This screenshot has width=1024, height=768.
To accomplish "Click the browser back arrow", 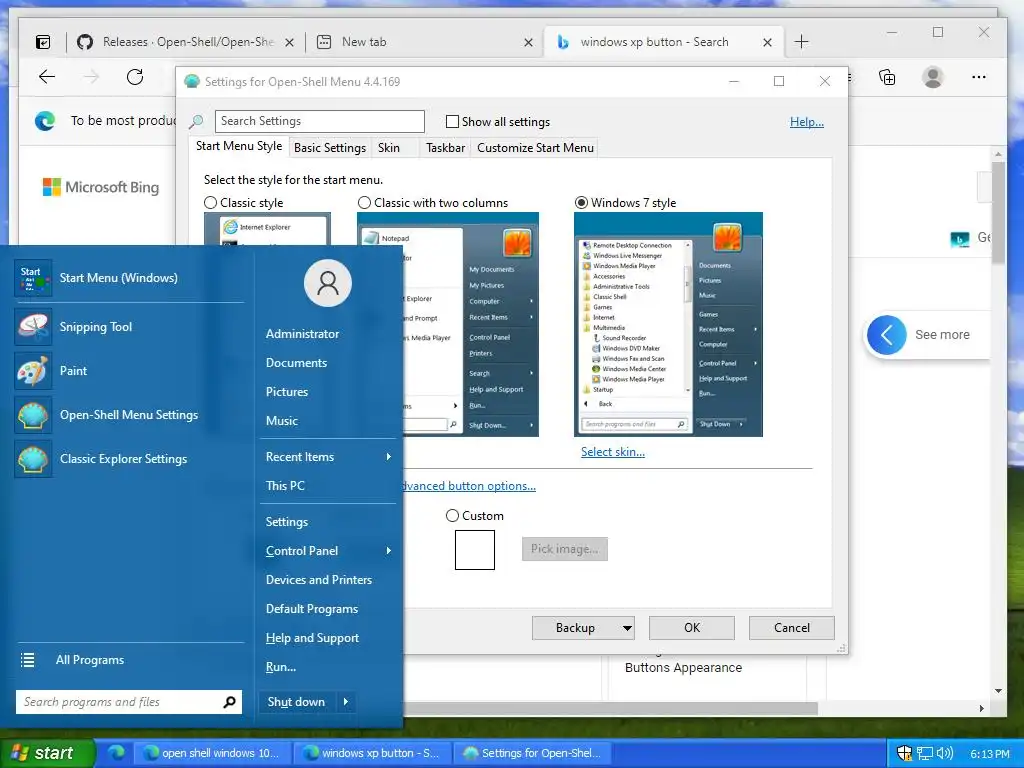I will 47,77.
